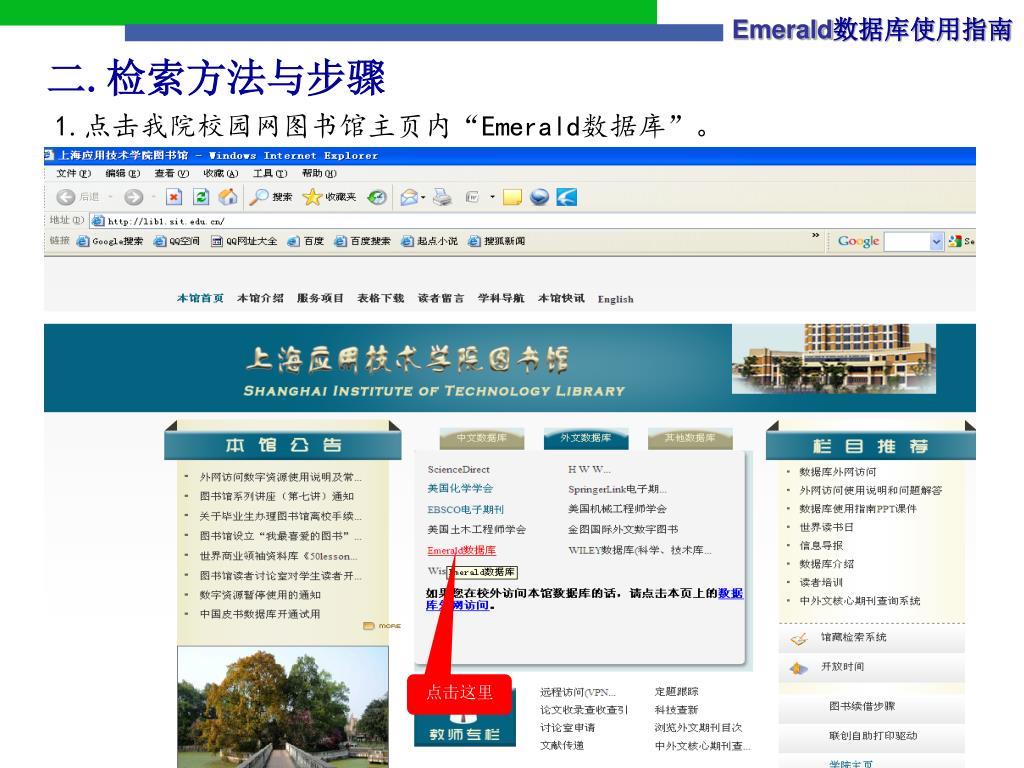
Task: Open 图书馆续借步骤 link
Action: [862, 706]
